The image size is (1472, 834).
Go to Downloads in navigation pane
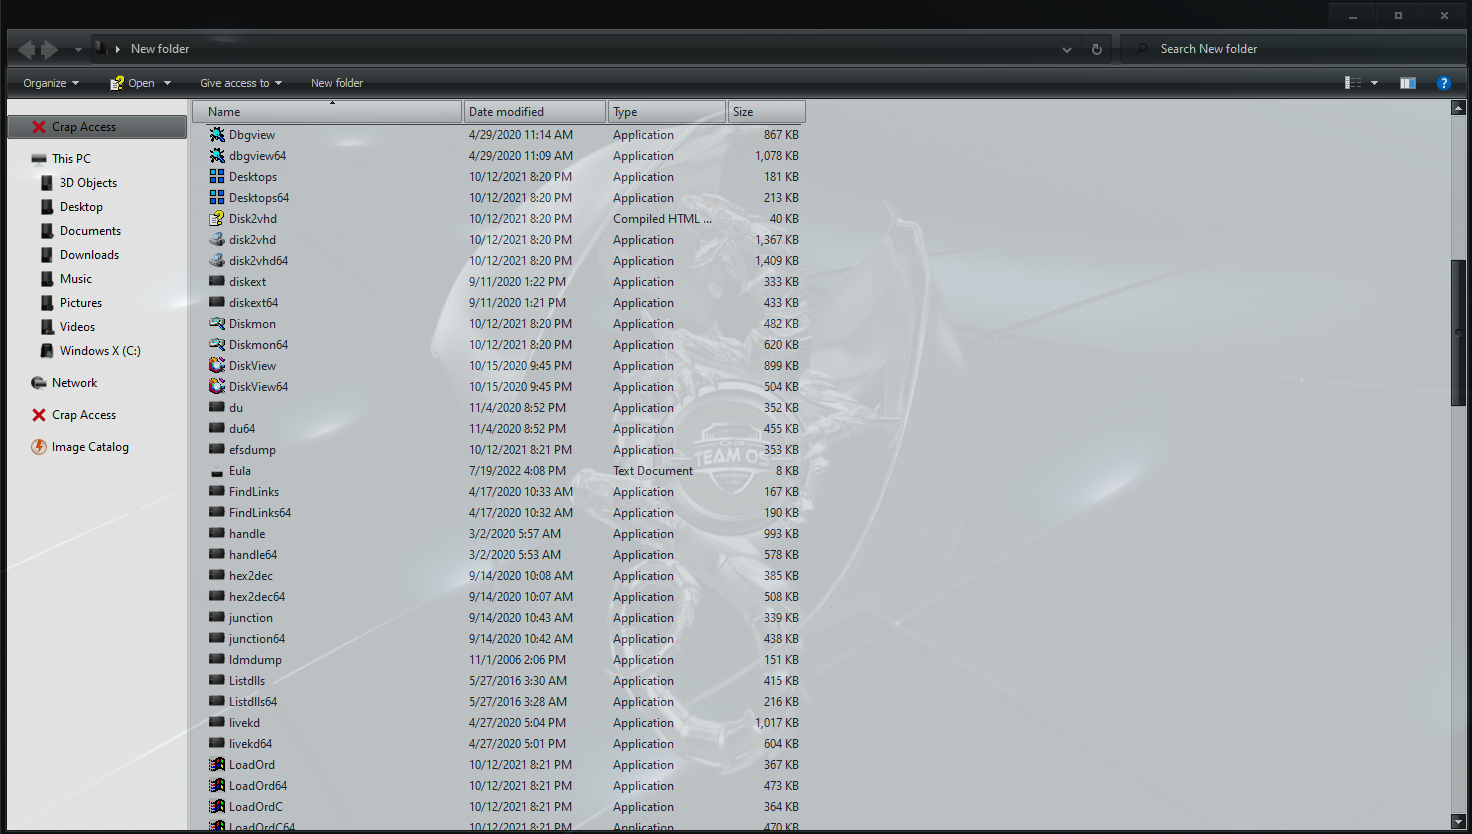coord(89,255)
